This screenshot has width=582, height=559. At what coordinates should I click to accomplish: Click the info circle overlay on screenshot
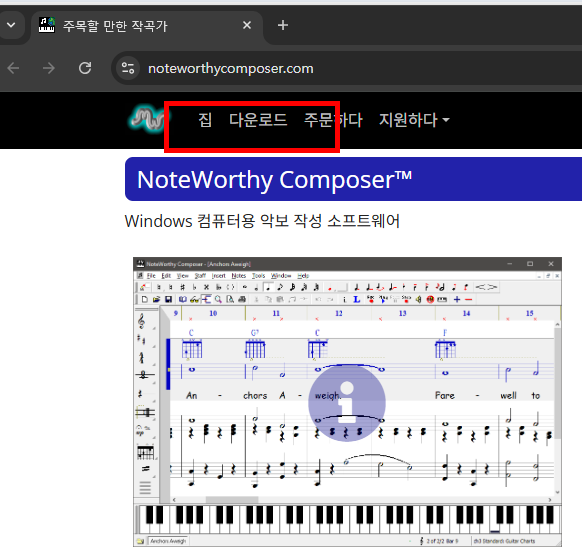coord(347,403)
